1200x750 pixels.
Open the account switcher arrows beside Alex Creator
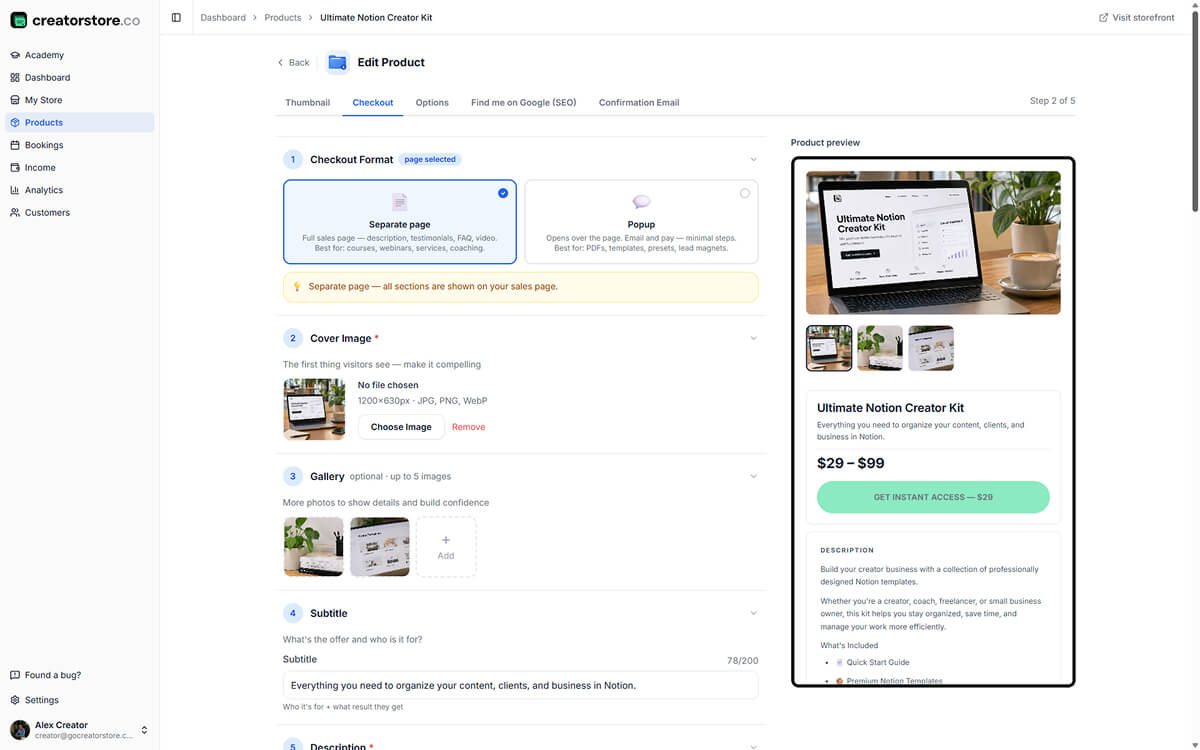coord(144,730)
